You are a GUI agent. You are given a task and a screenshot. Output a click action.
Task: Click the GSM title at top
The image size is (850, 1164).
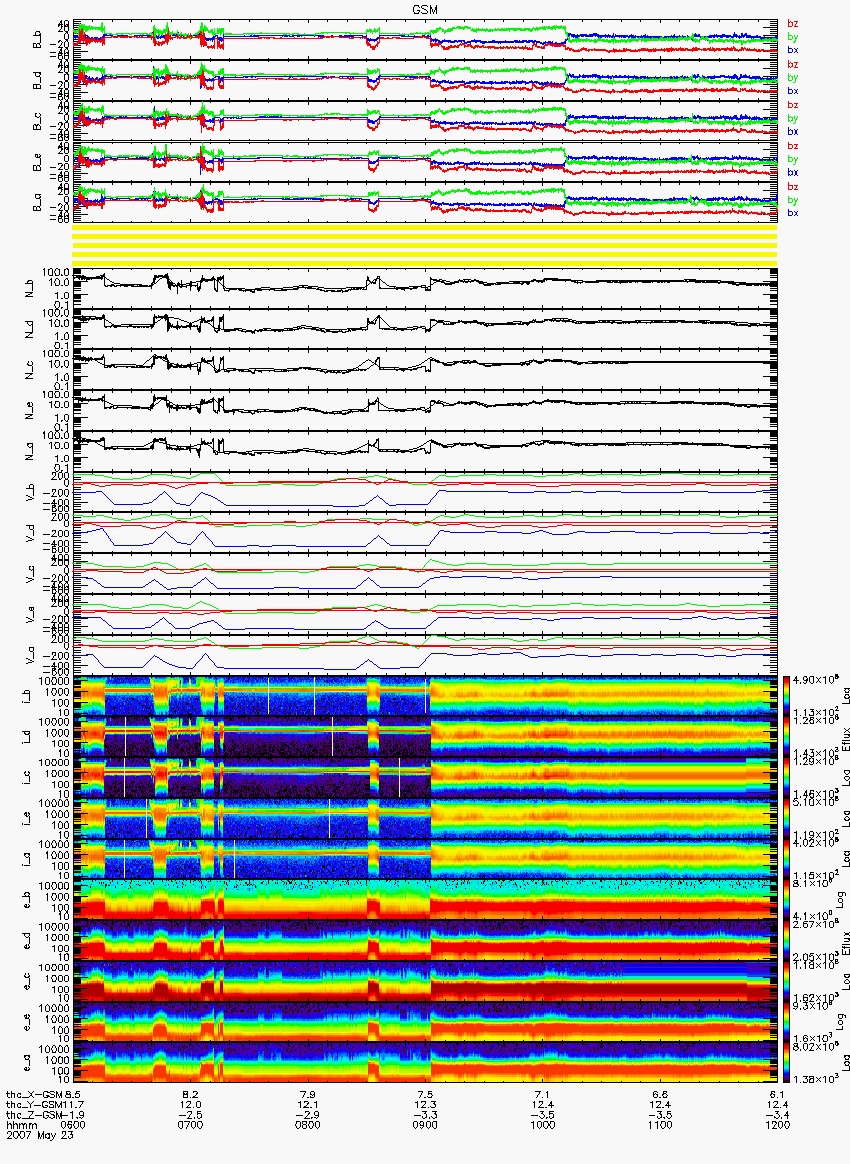click(424, 9)
